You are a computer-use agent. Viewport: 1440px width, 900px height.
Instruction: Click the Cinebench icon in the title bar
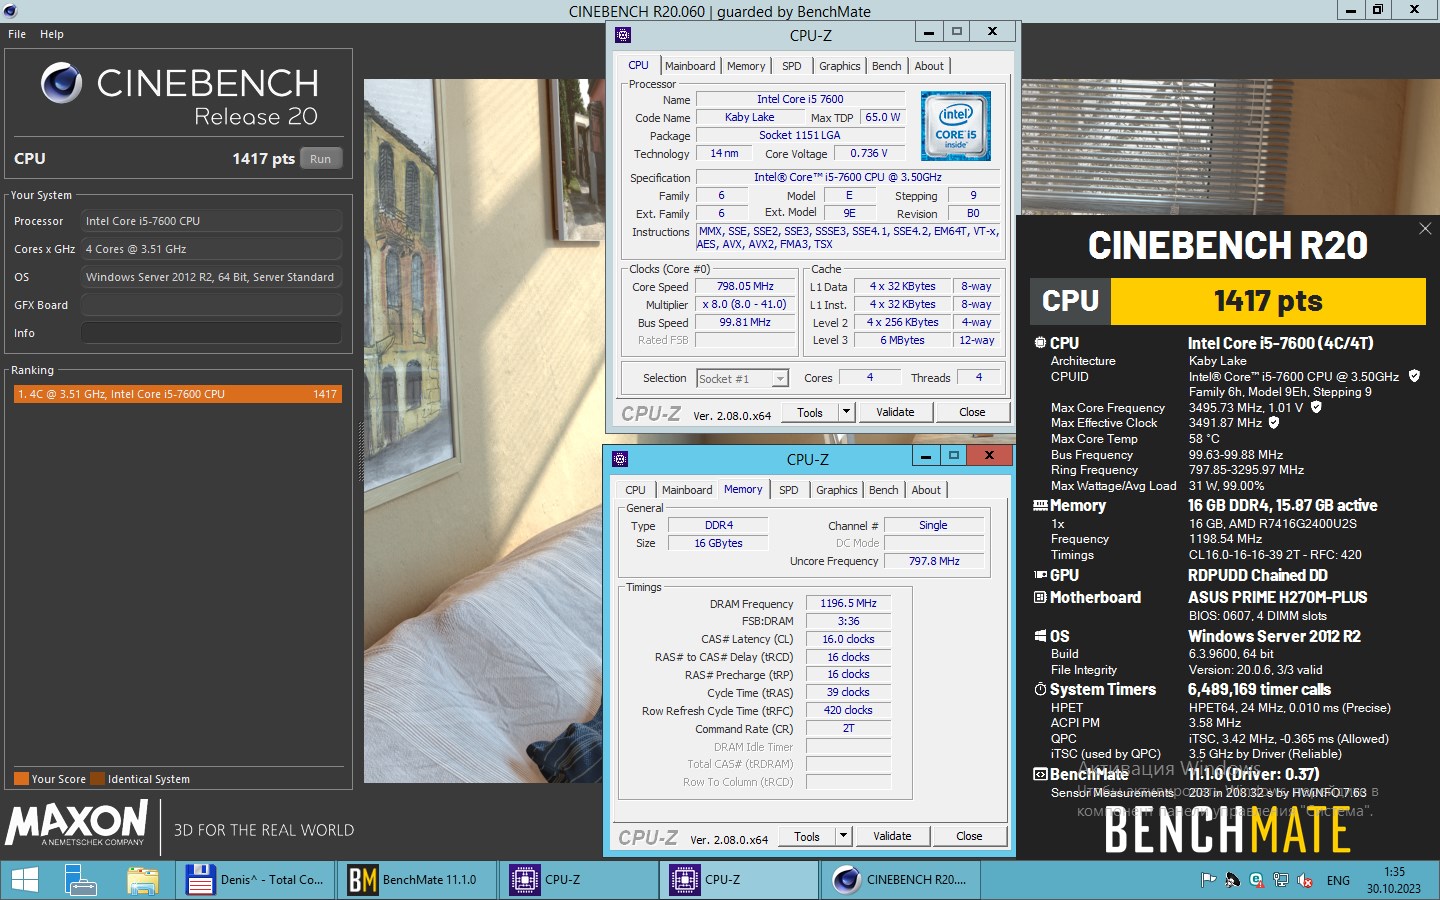coord(10,11)
